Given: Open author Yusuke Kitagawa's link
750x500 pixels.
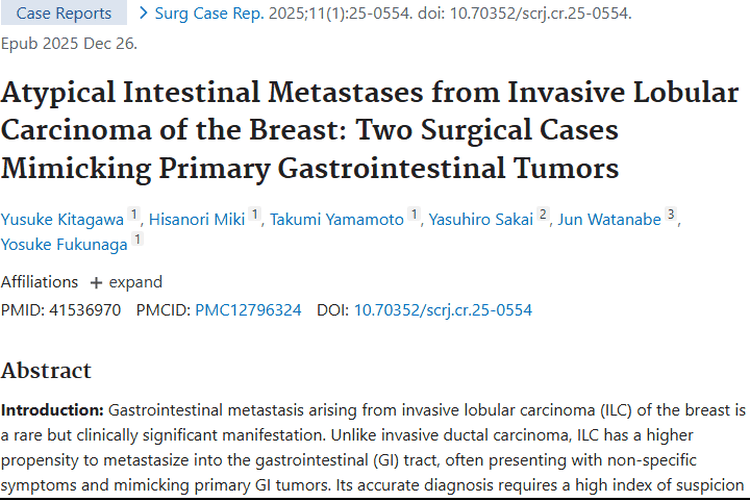Looking at the screenshot, I should pyautogui.click(x=62, y=219).
